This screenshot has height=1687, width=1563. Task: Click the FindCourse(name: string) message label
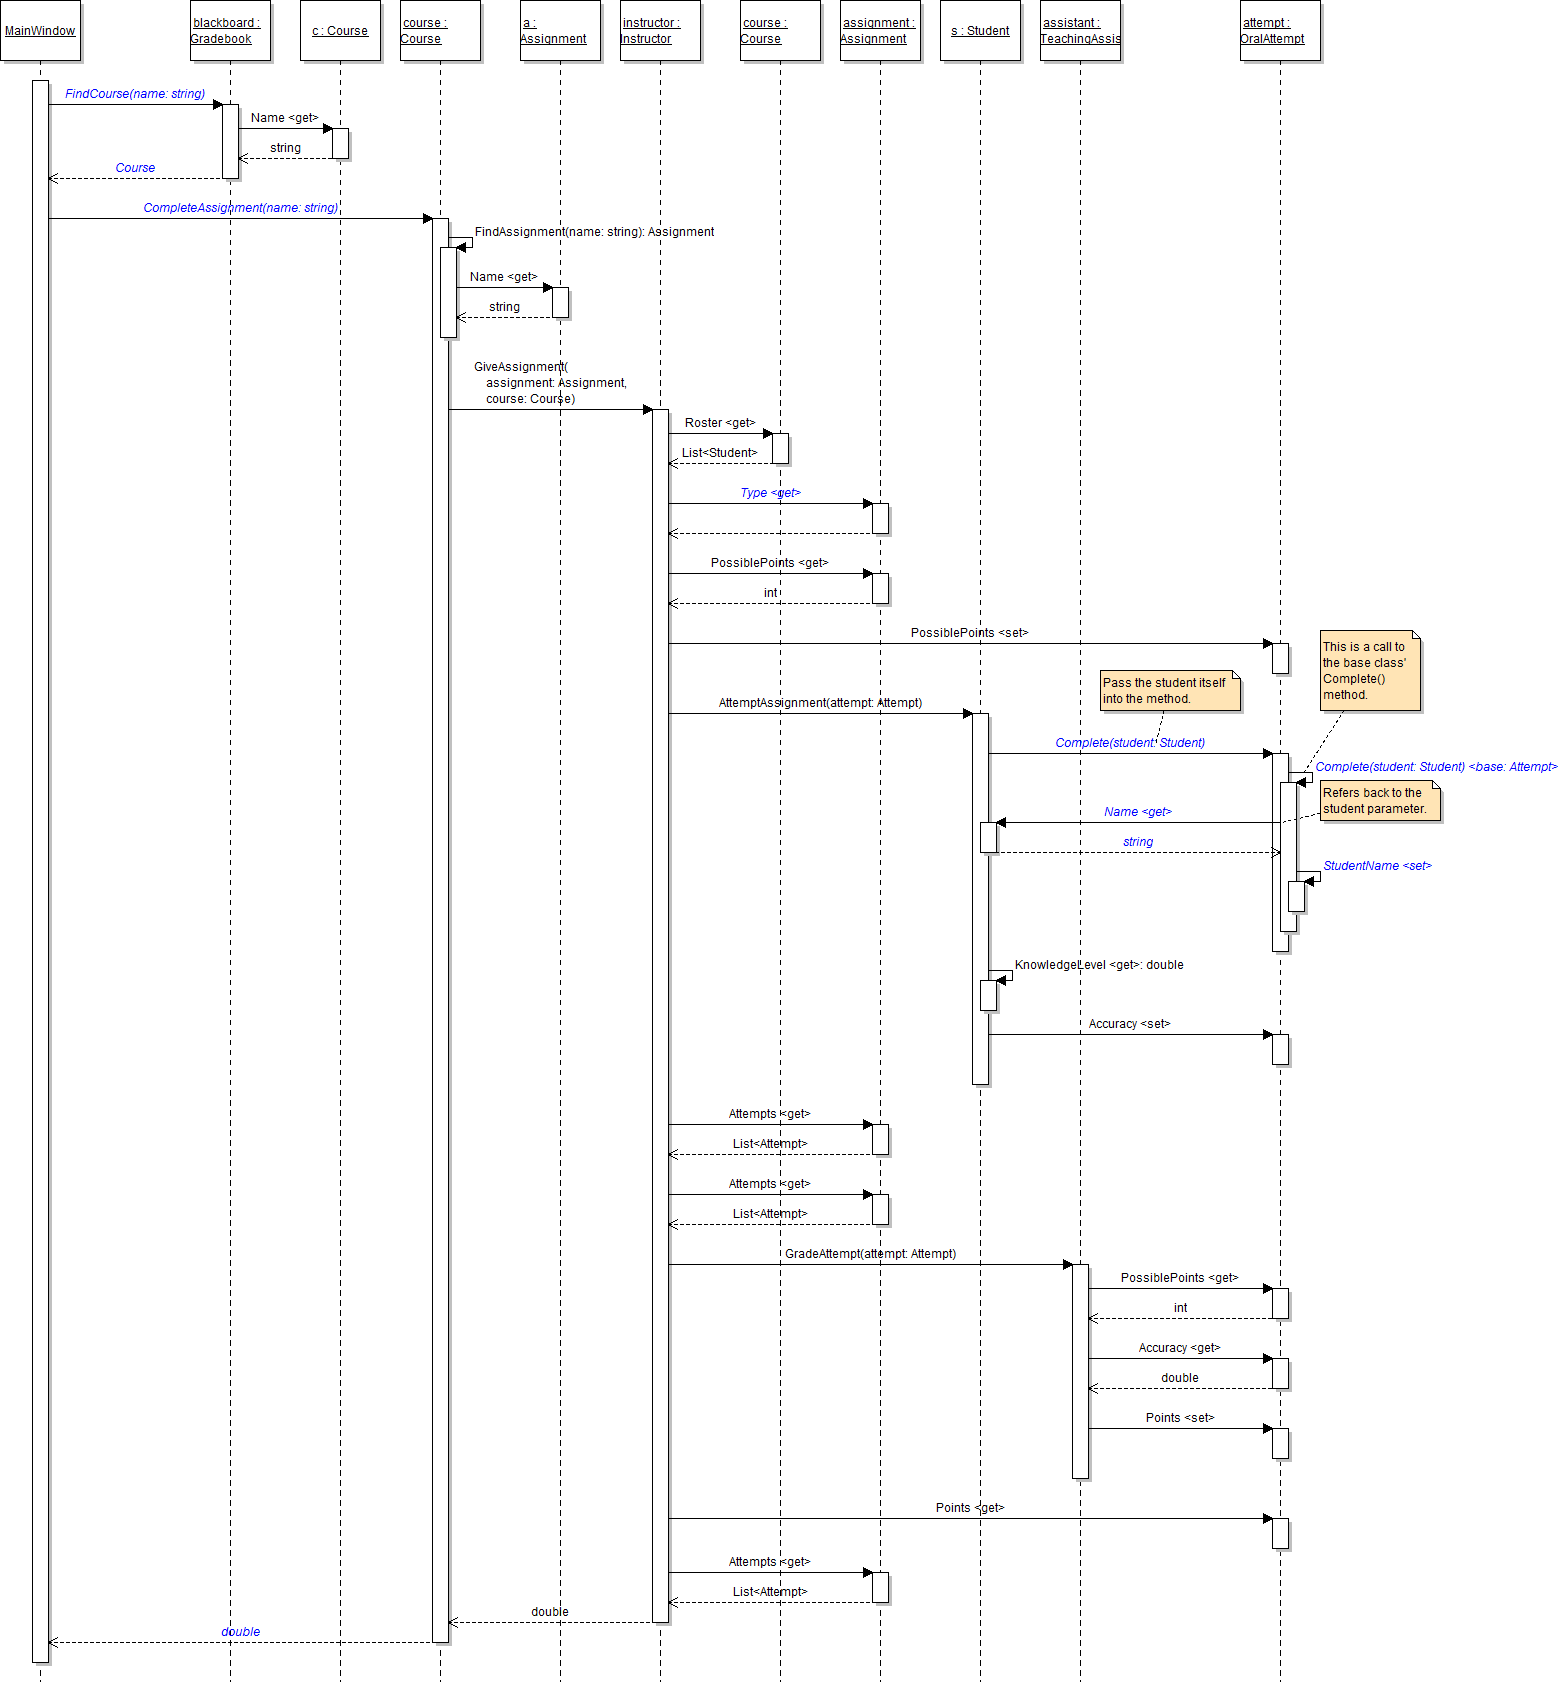pyautogui.click(x=135, y=94)
